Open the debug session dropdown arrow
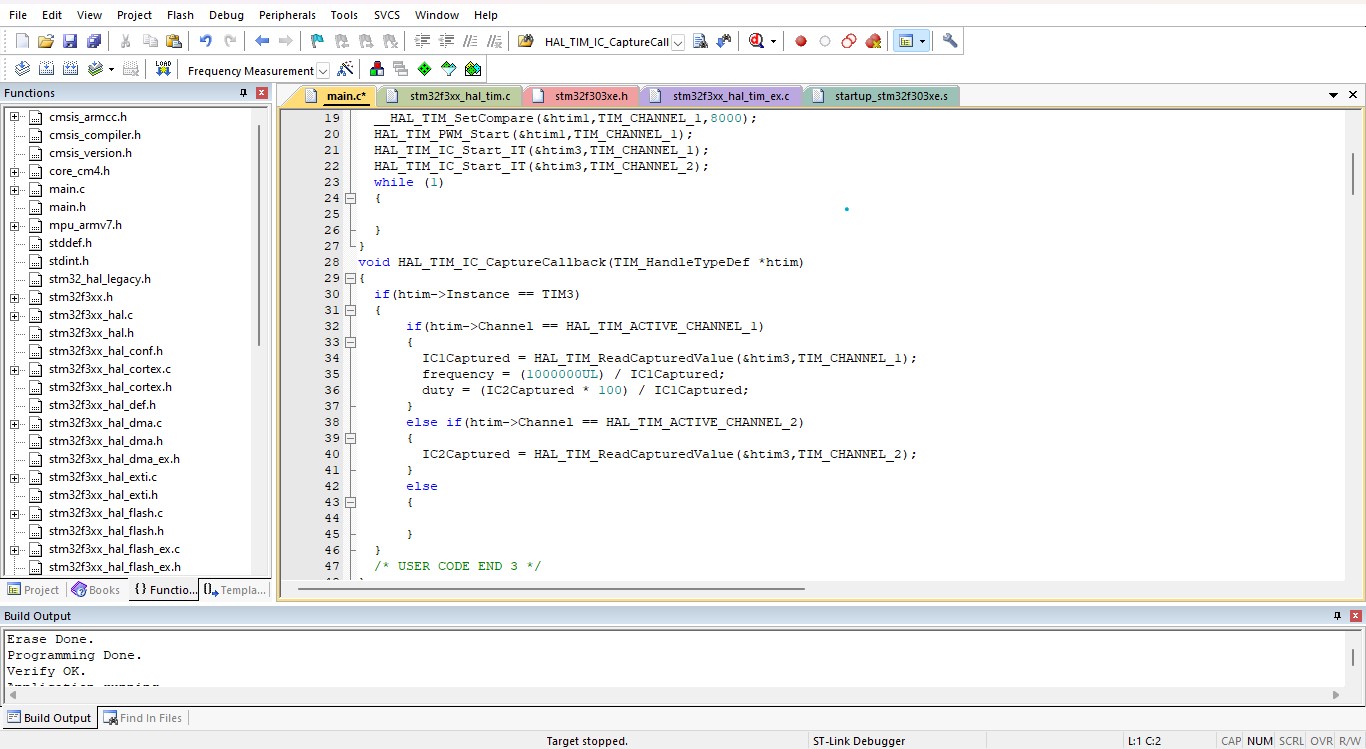1366x749 pixels. (773, 41)
